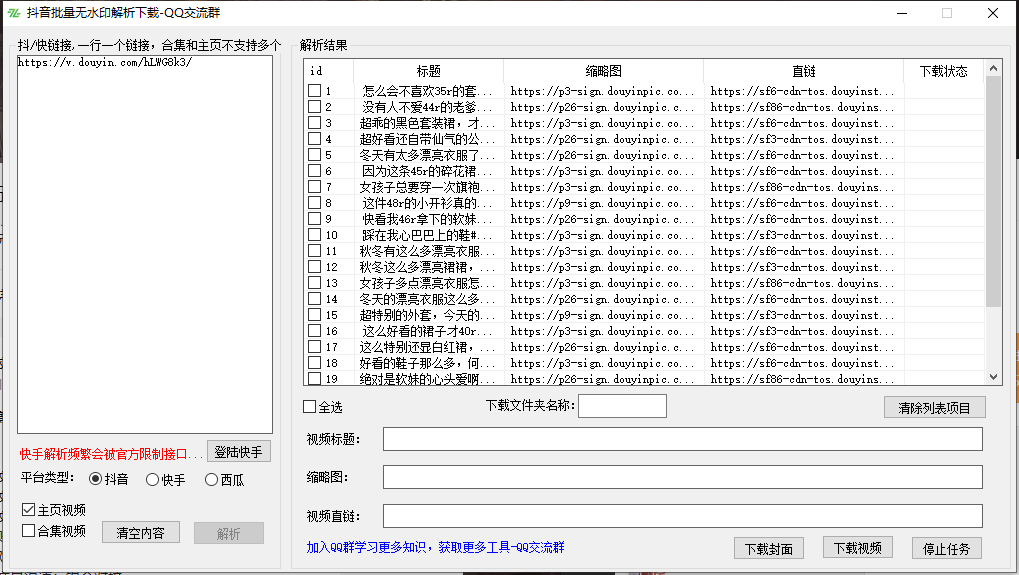Enable the 全选 select-all checkbox

pyautogui.click(x=309, y=407)
